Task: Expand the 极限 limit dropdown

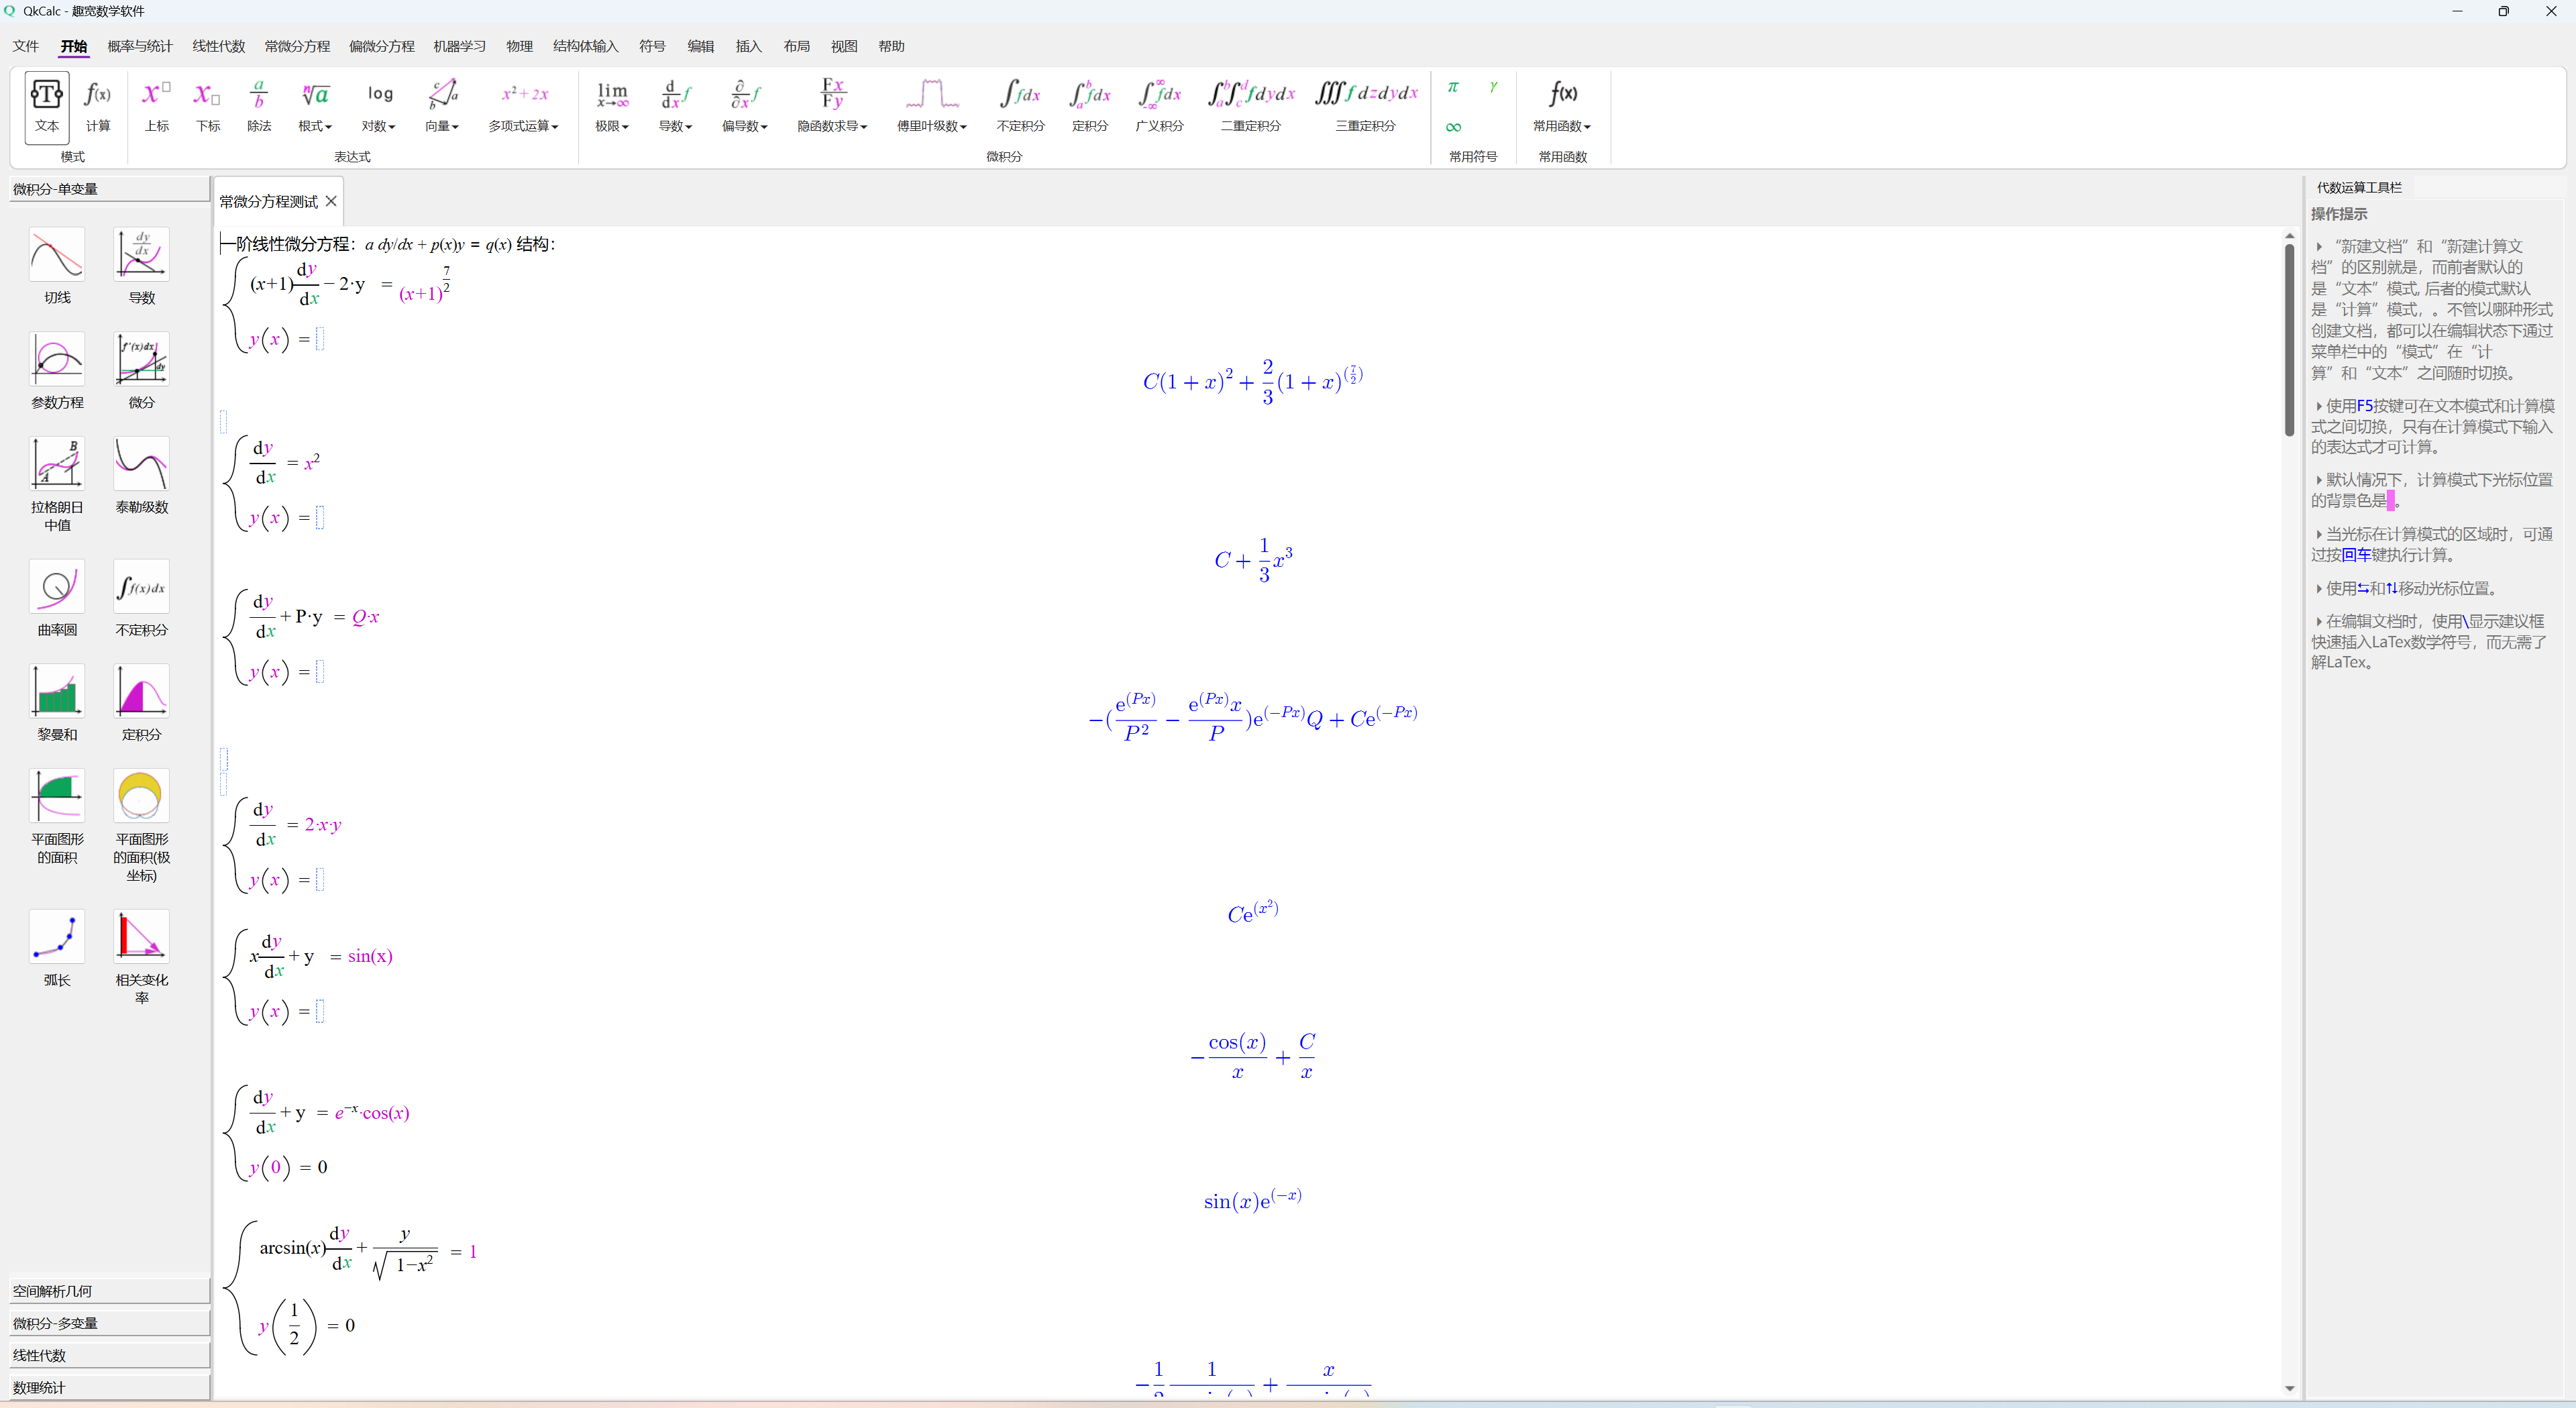Action: (x=612, y=126)
